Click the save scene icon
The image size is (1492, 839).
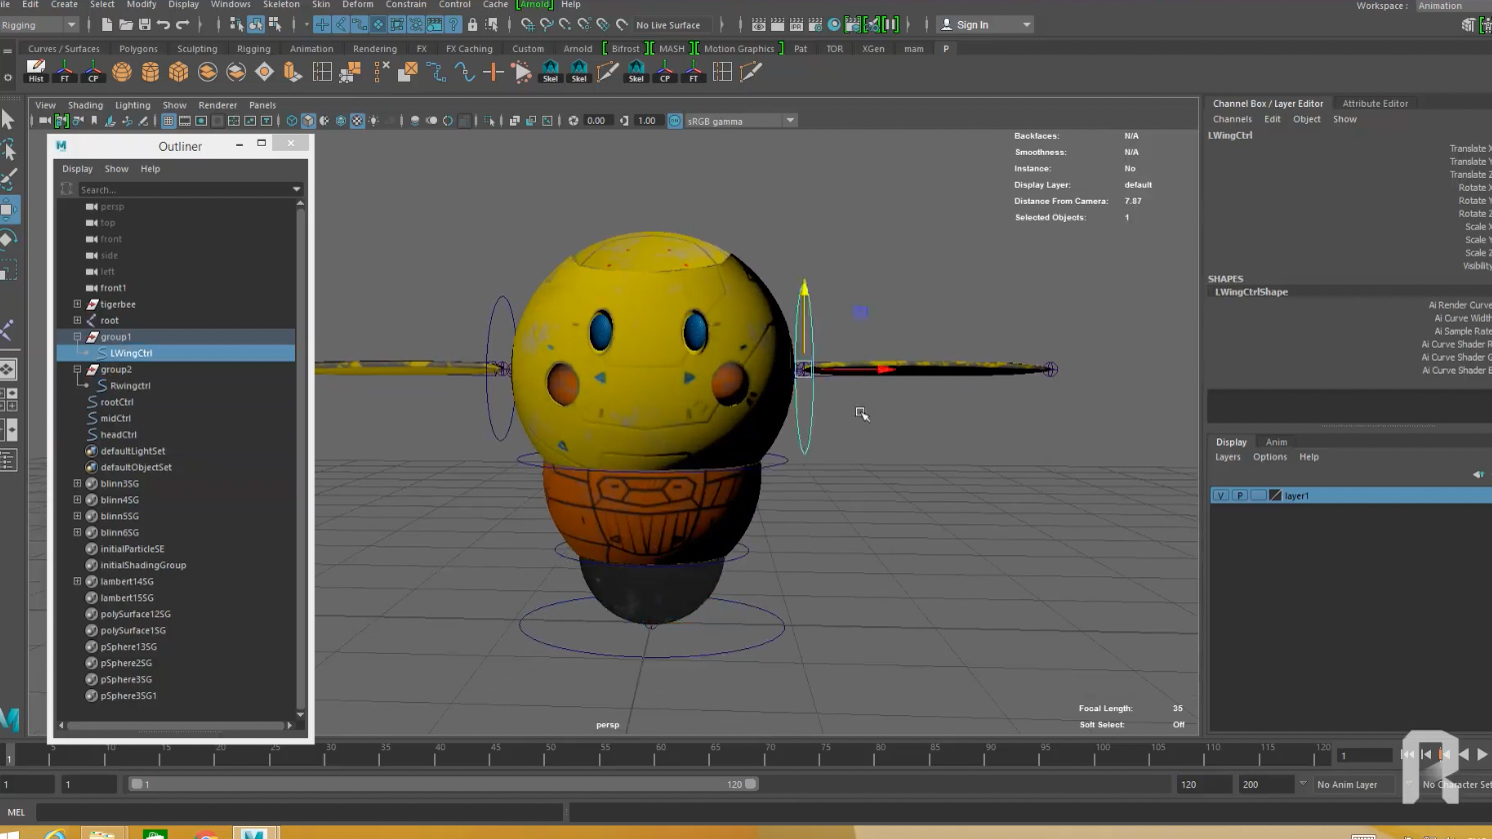[145, 25]
